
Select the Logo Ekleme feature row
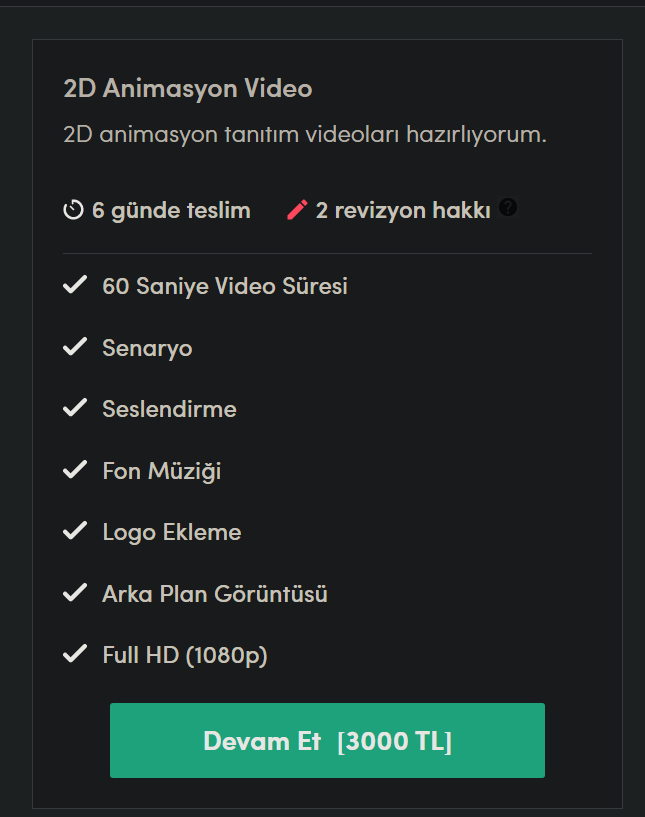[171, 531]
